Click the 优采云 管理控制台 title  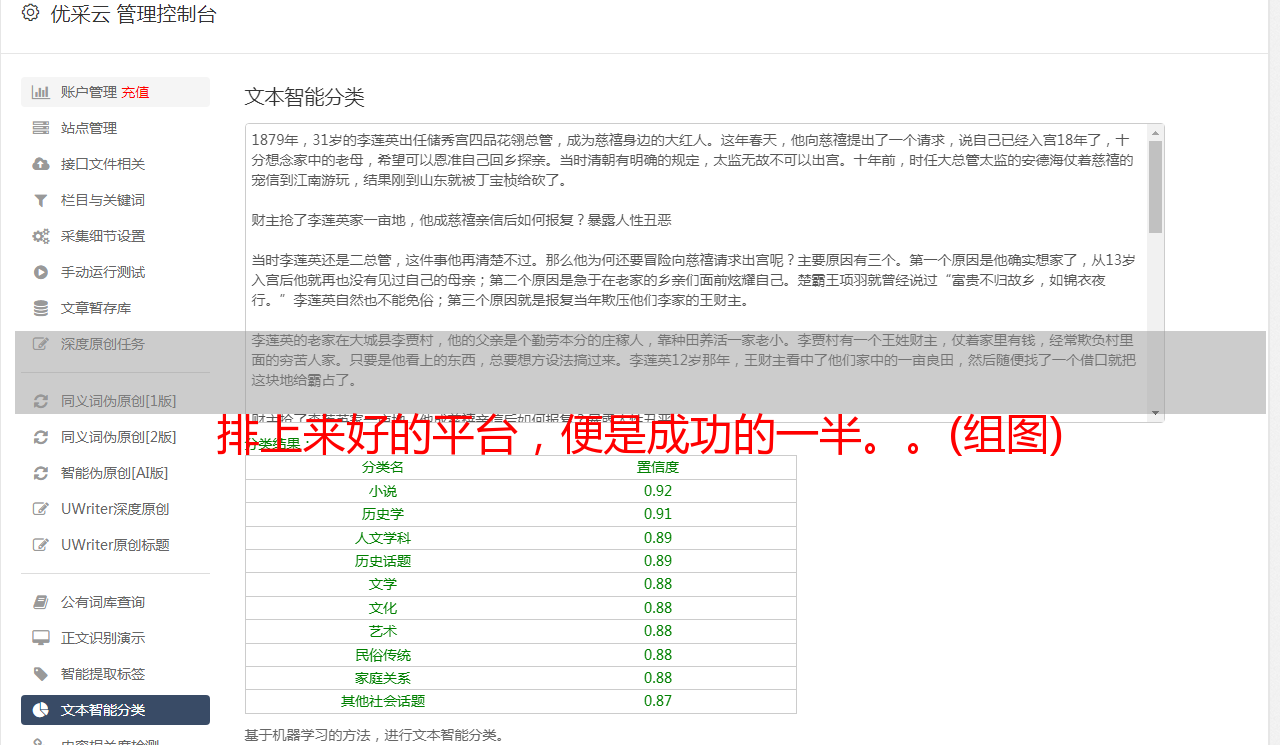(133, 14)
